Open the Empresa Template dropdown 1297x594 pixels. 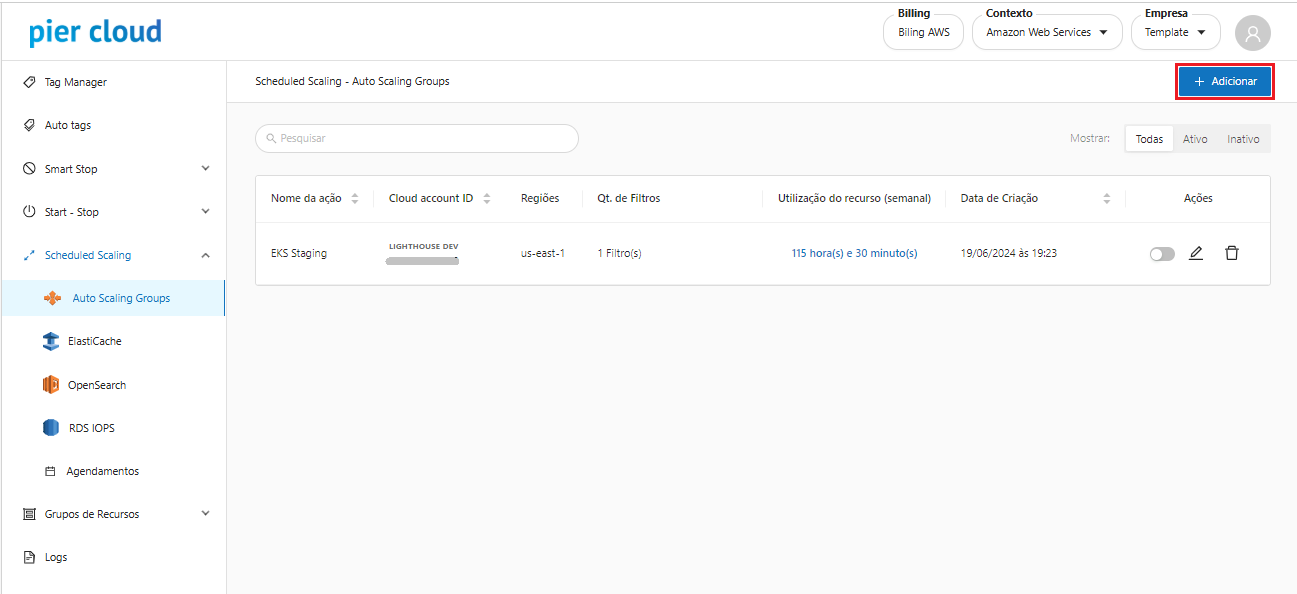pyautogui.click(x=1175, y=32)
